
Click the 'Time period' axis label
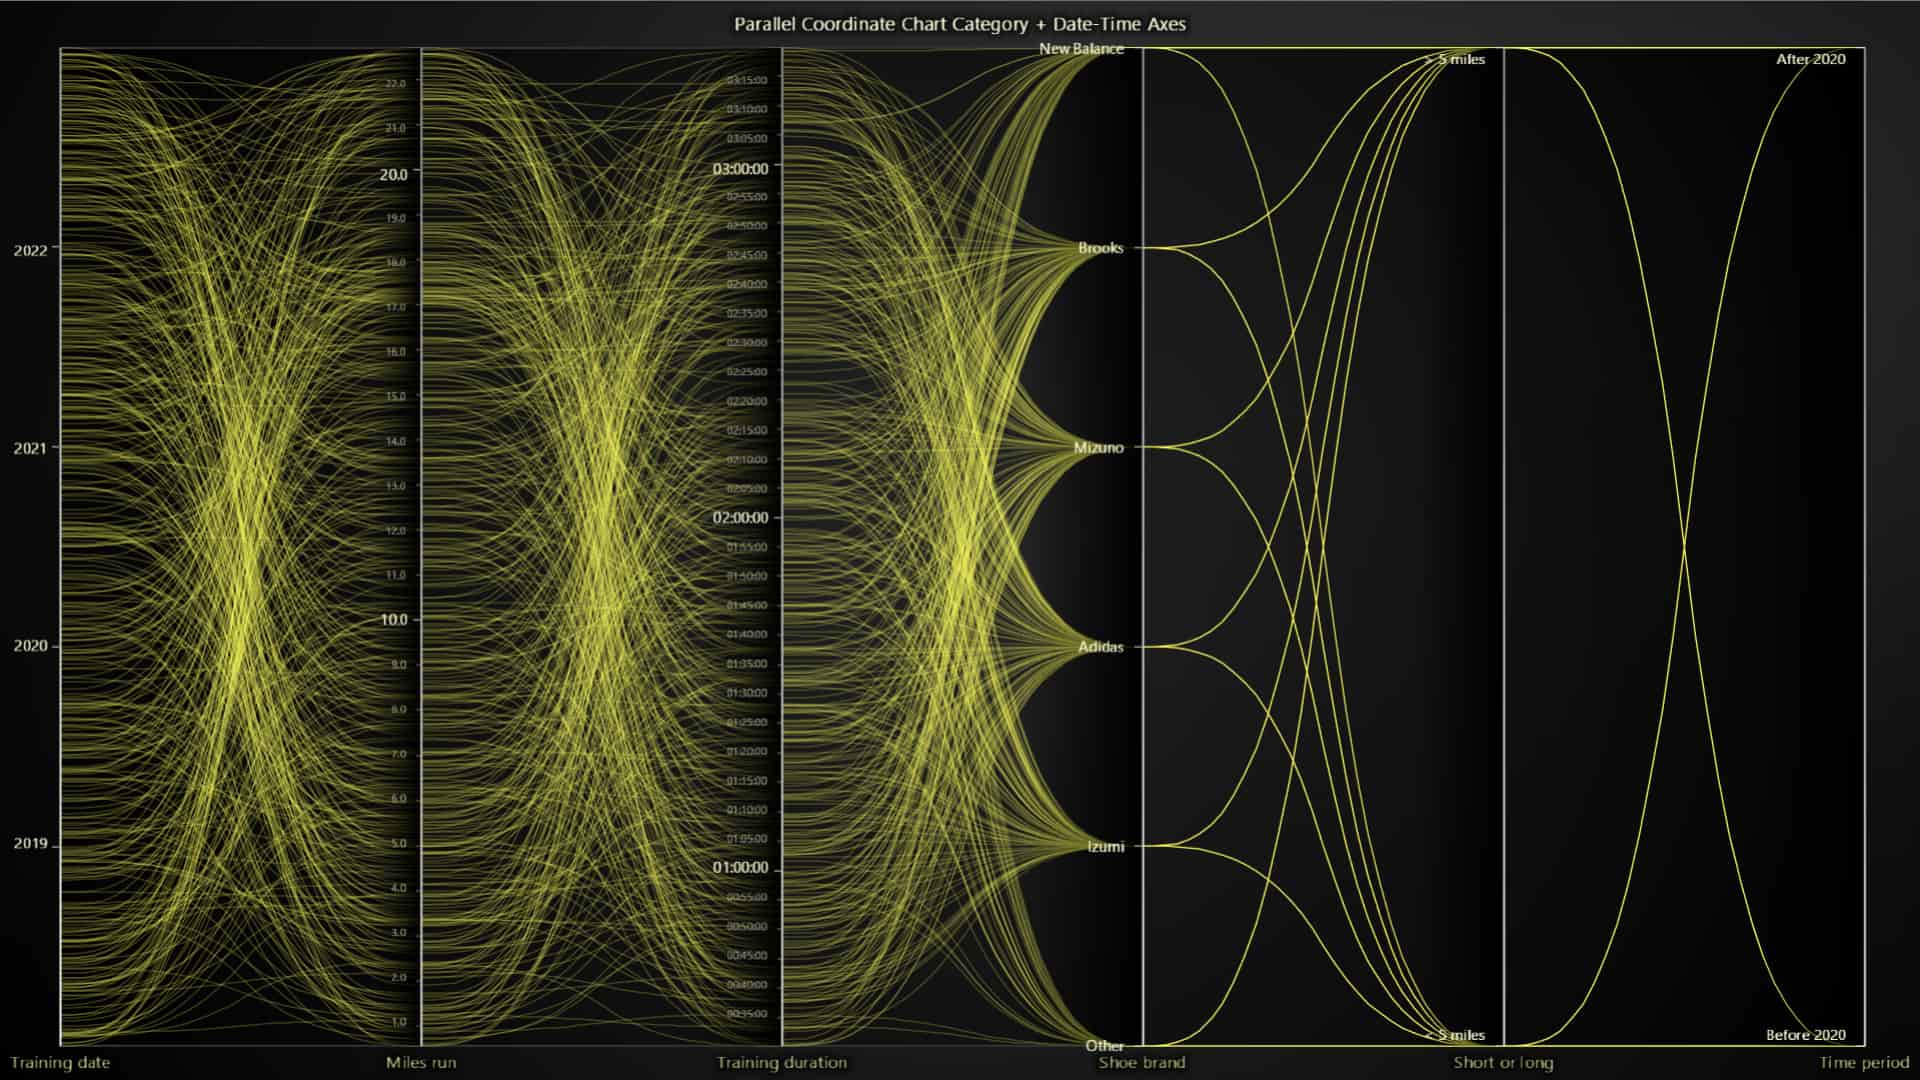click(1863, 1063)
